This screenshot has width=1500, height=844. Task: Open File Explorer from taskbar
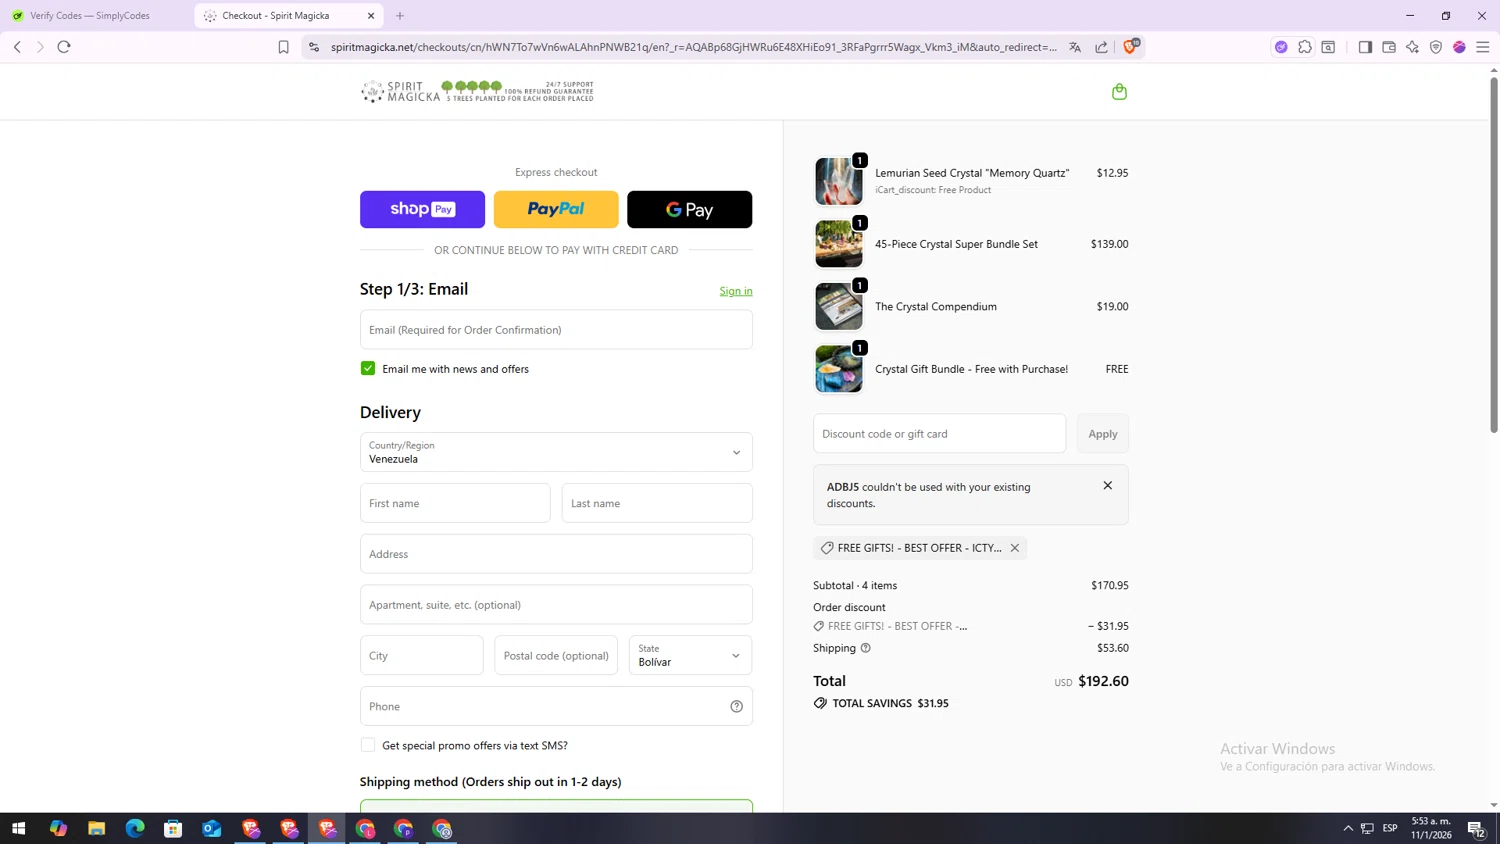pos(96,828)
